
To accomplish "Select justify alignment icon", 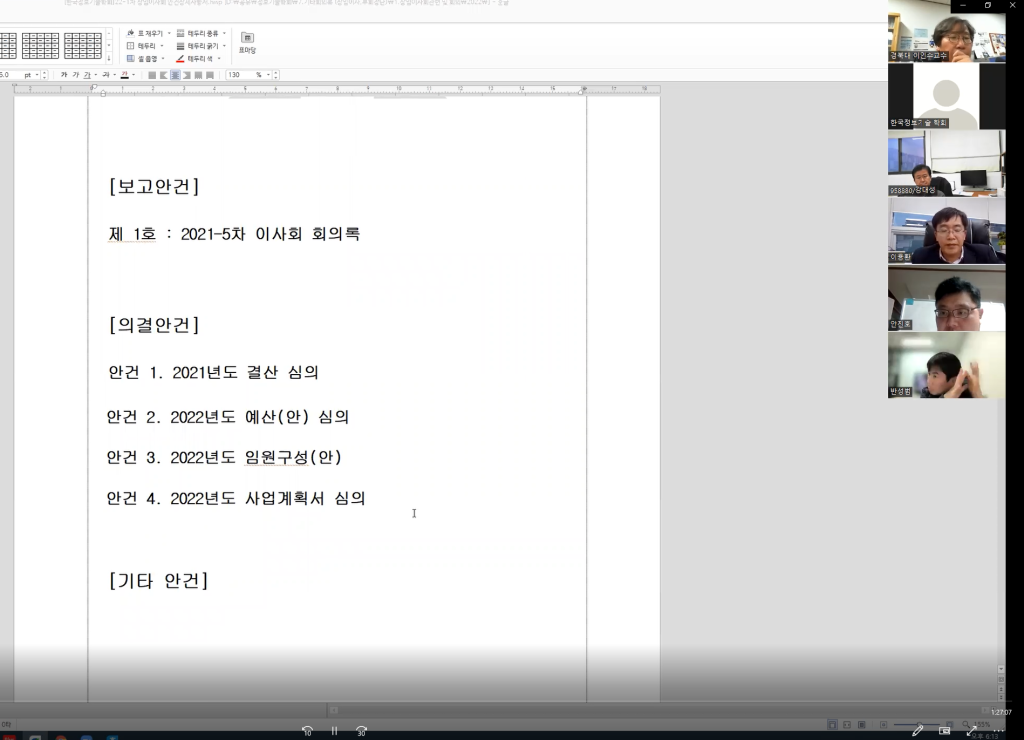I will [x=152, y=75].
